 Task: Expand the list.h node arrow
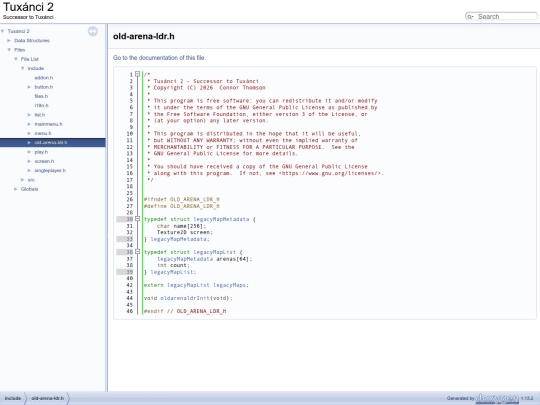pyautogui.click(x=29, y=115)
